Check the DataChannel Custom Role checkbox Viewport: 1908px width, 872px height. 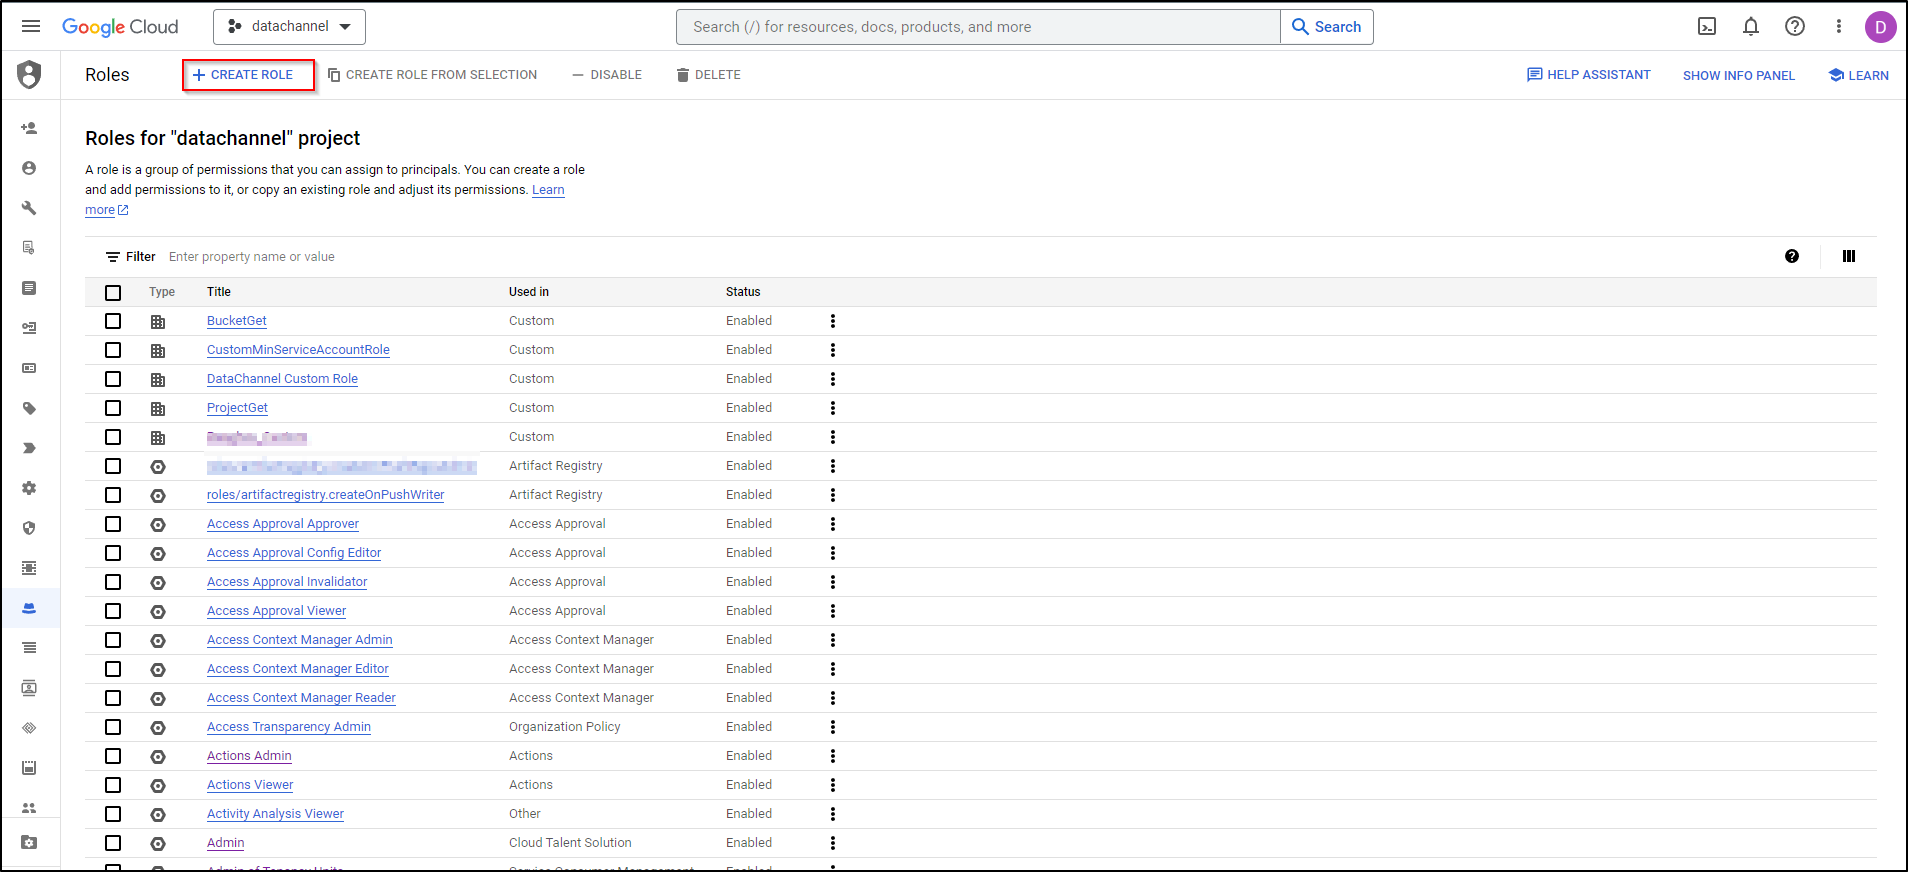(113, 379)
